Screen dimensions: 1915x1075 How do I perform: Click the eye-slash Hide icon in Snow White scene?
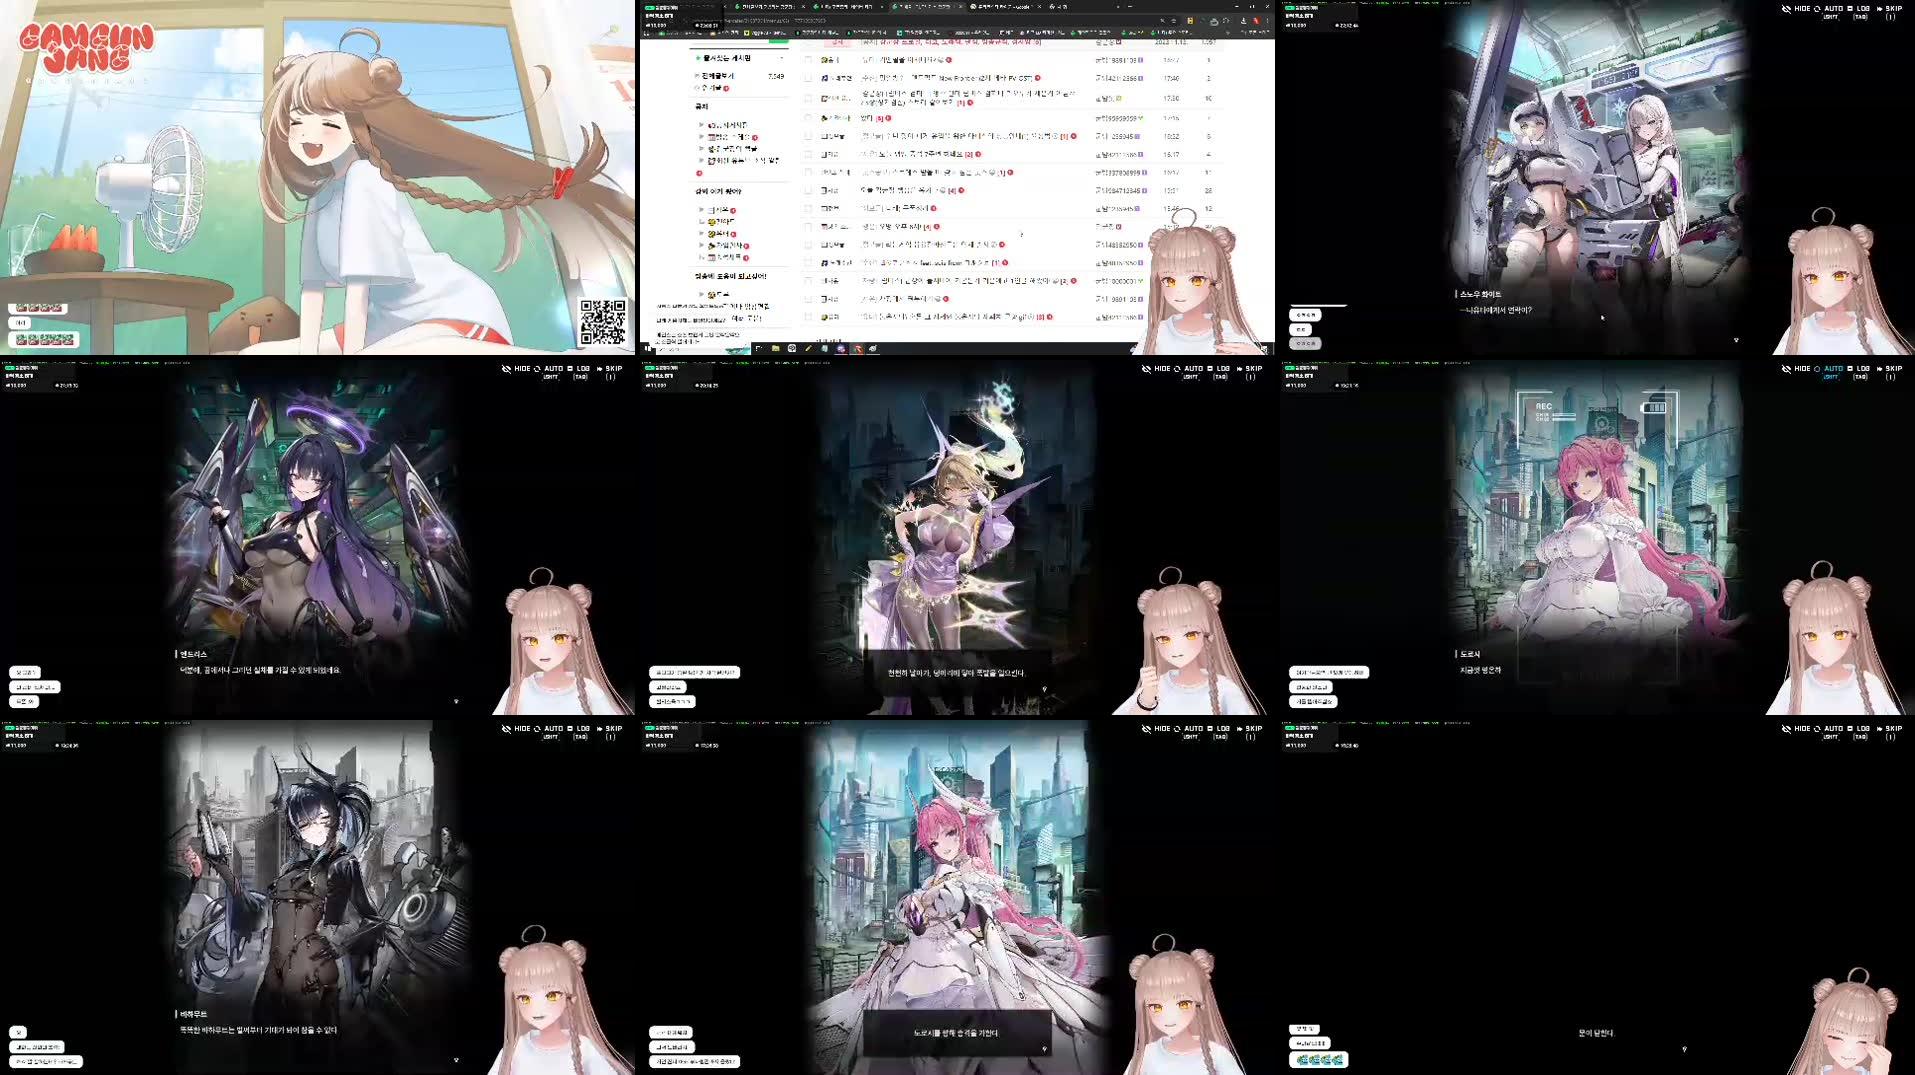(x=1786, y=9)
